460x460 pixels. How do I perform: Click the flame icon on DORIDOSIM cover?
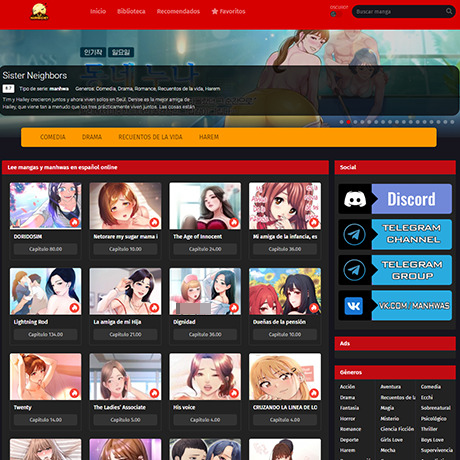point(74,222)
